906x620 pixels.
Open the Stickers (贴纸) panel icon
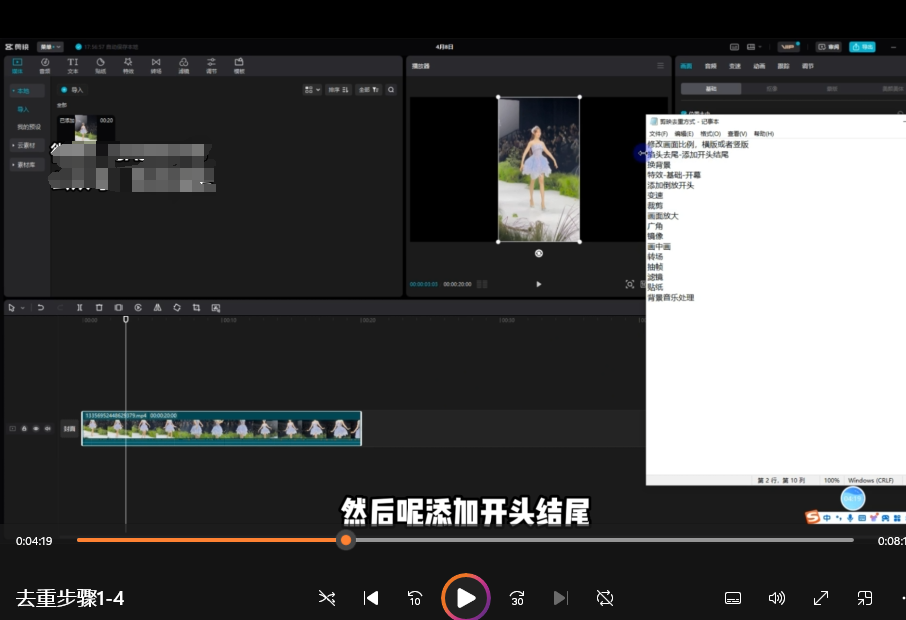[x=100, y=66]
